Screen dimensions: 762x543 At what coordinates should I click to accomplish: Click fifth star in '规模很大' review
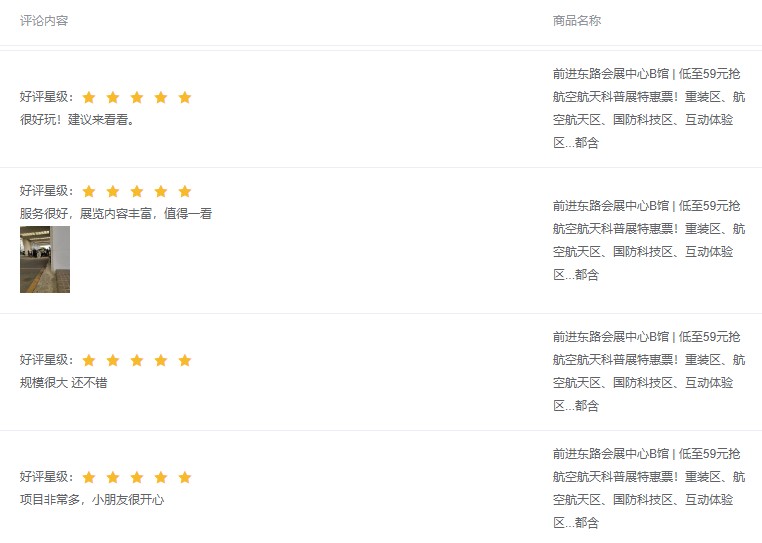coord(185,360)
